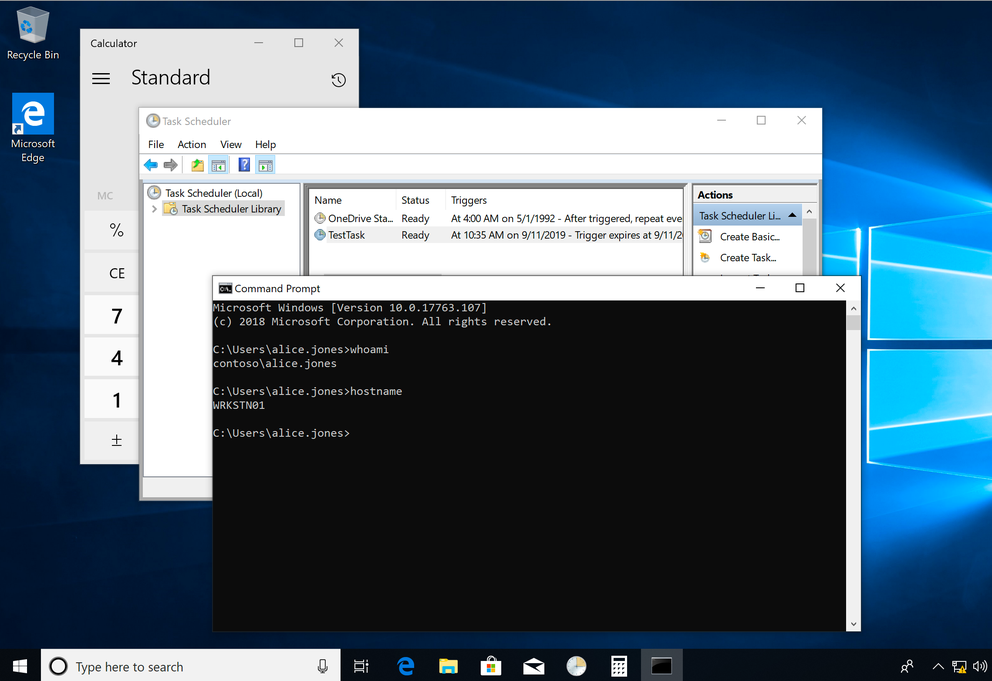Click the Back arrow in Task Scheduler toolbar
This screenshot has height=681, width=992.
[151, 164]
